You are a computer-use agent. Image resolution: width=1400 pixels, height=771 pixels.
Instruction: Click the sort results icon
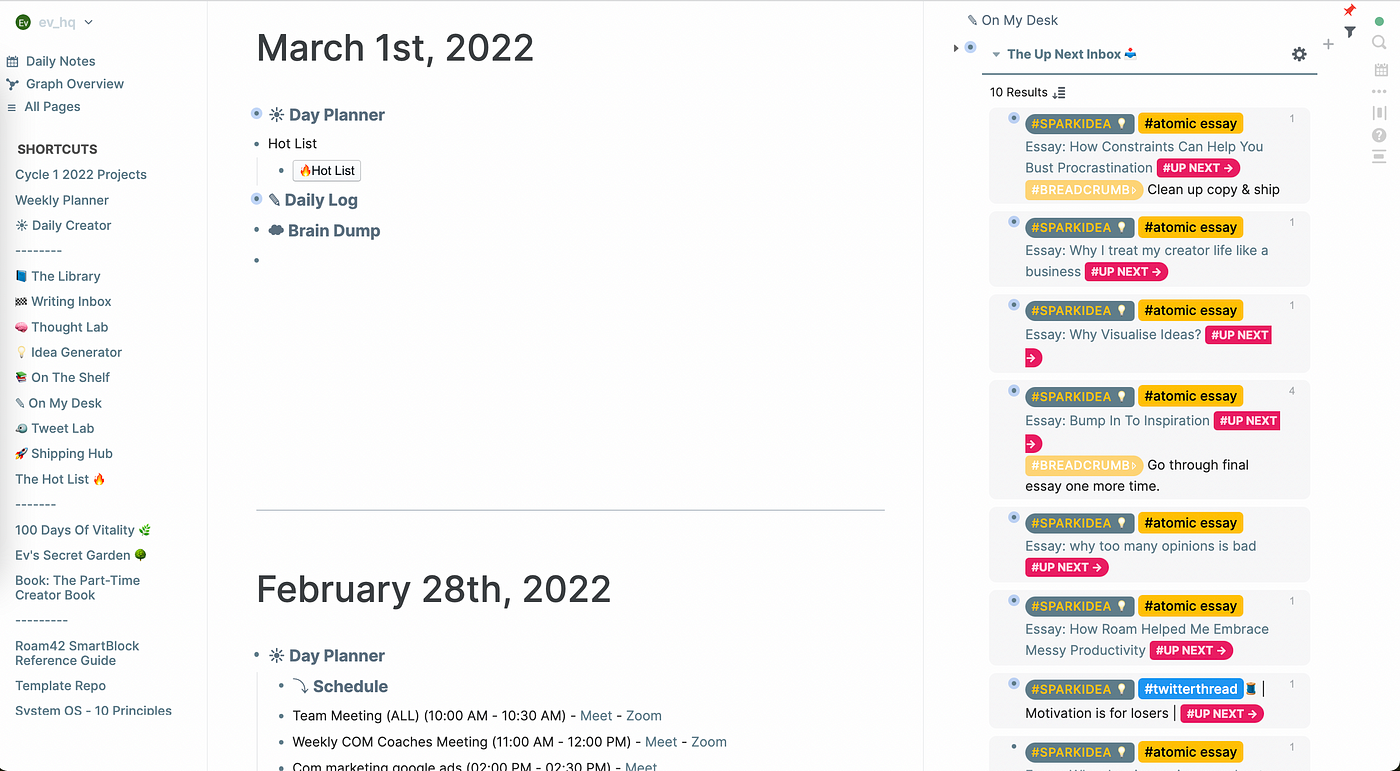pyautogui.click(x=1060, y=93)
